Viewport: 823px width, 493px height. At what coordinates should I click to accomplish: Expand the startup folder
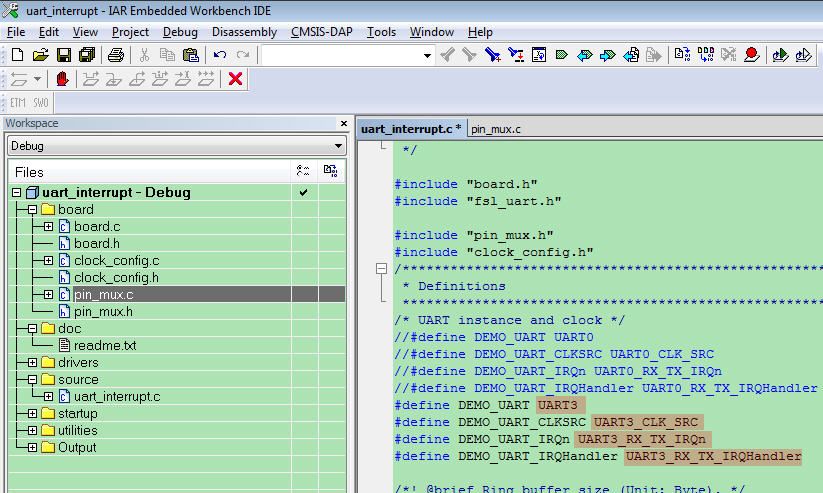pos(33,414)
